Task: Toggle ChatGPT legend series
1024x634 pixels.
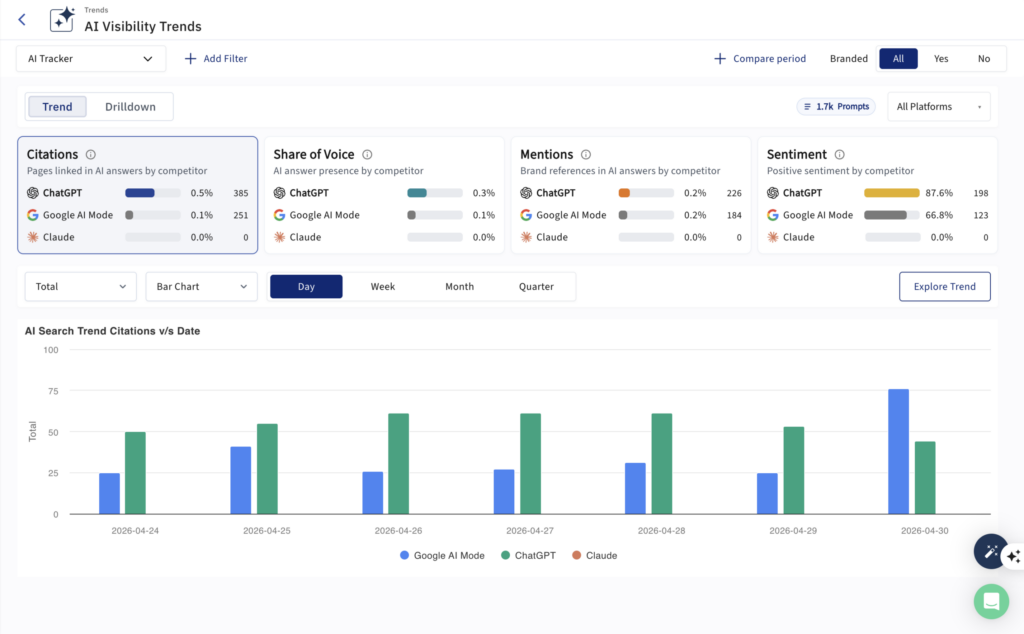Action: pos(528,556)
